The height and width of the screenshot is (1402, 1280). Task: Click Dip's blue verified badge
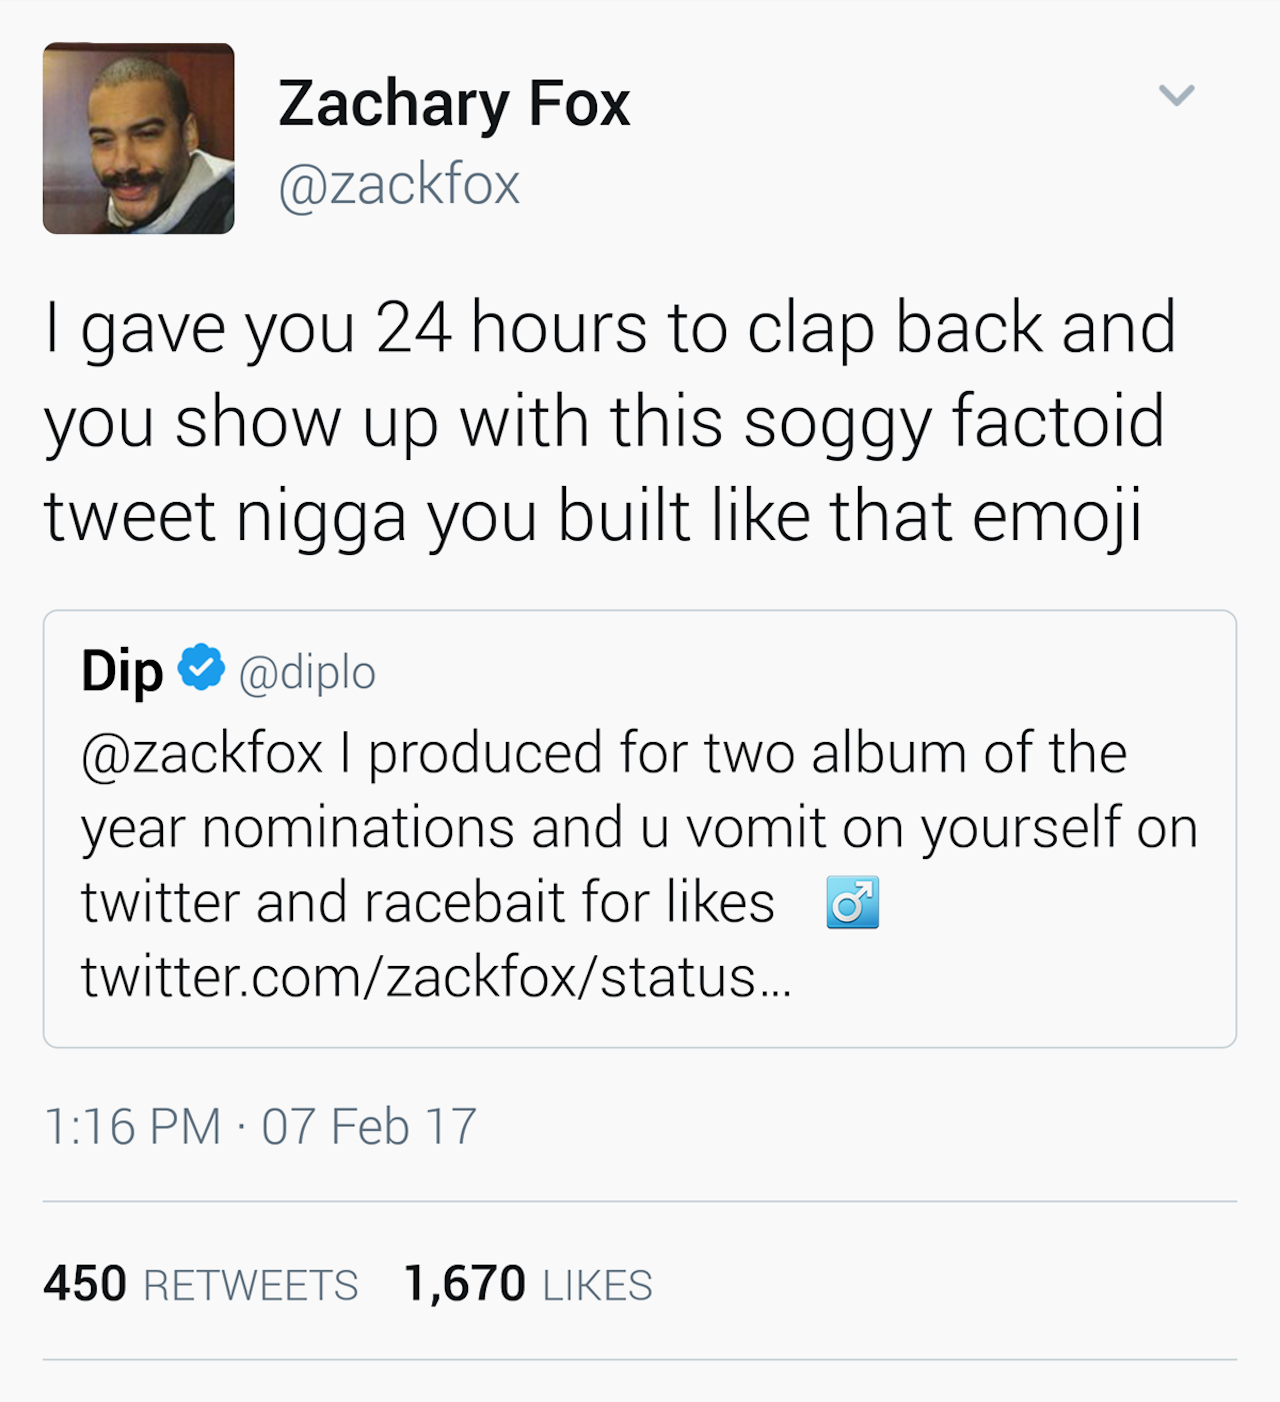201,667
